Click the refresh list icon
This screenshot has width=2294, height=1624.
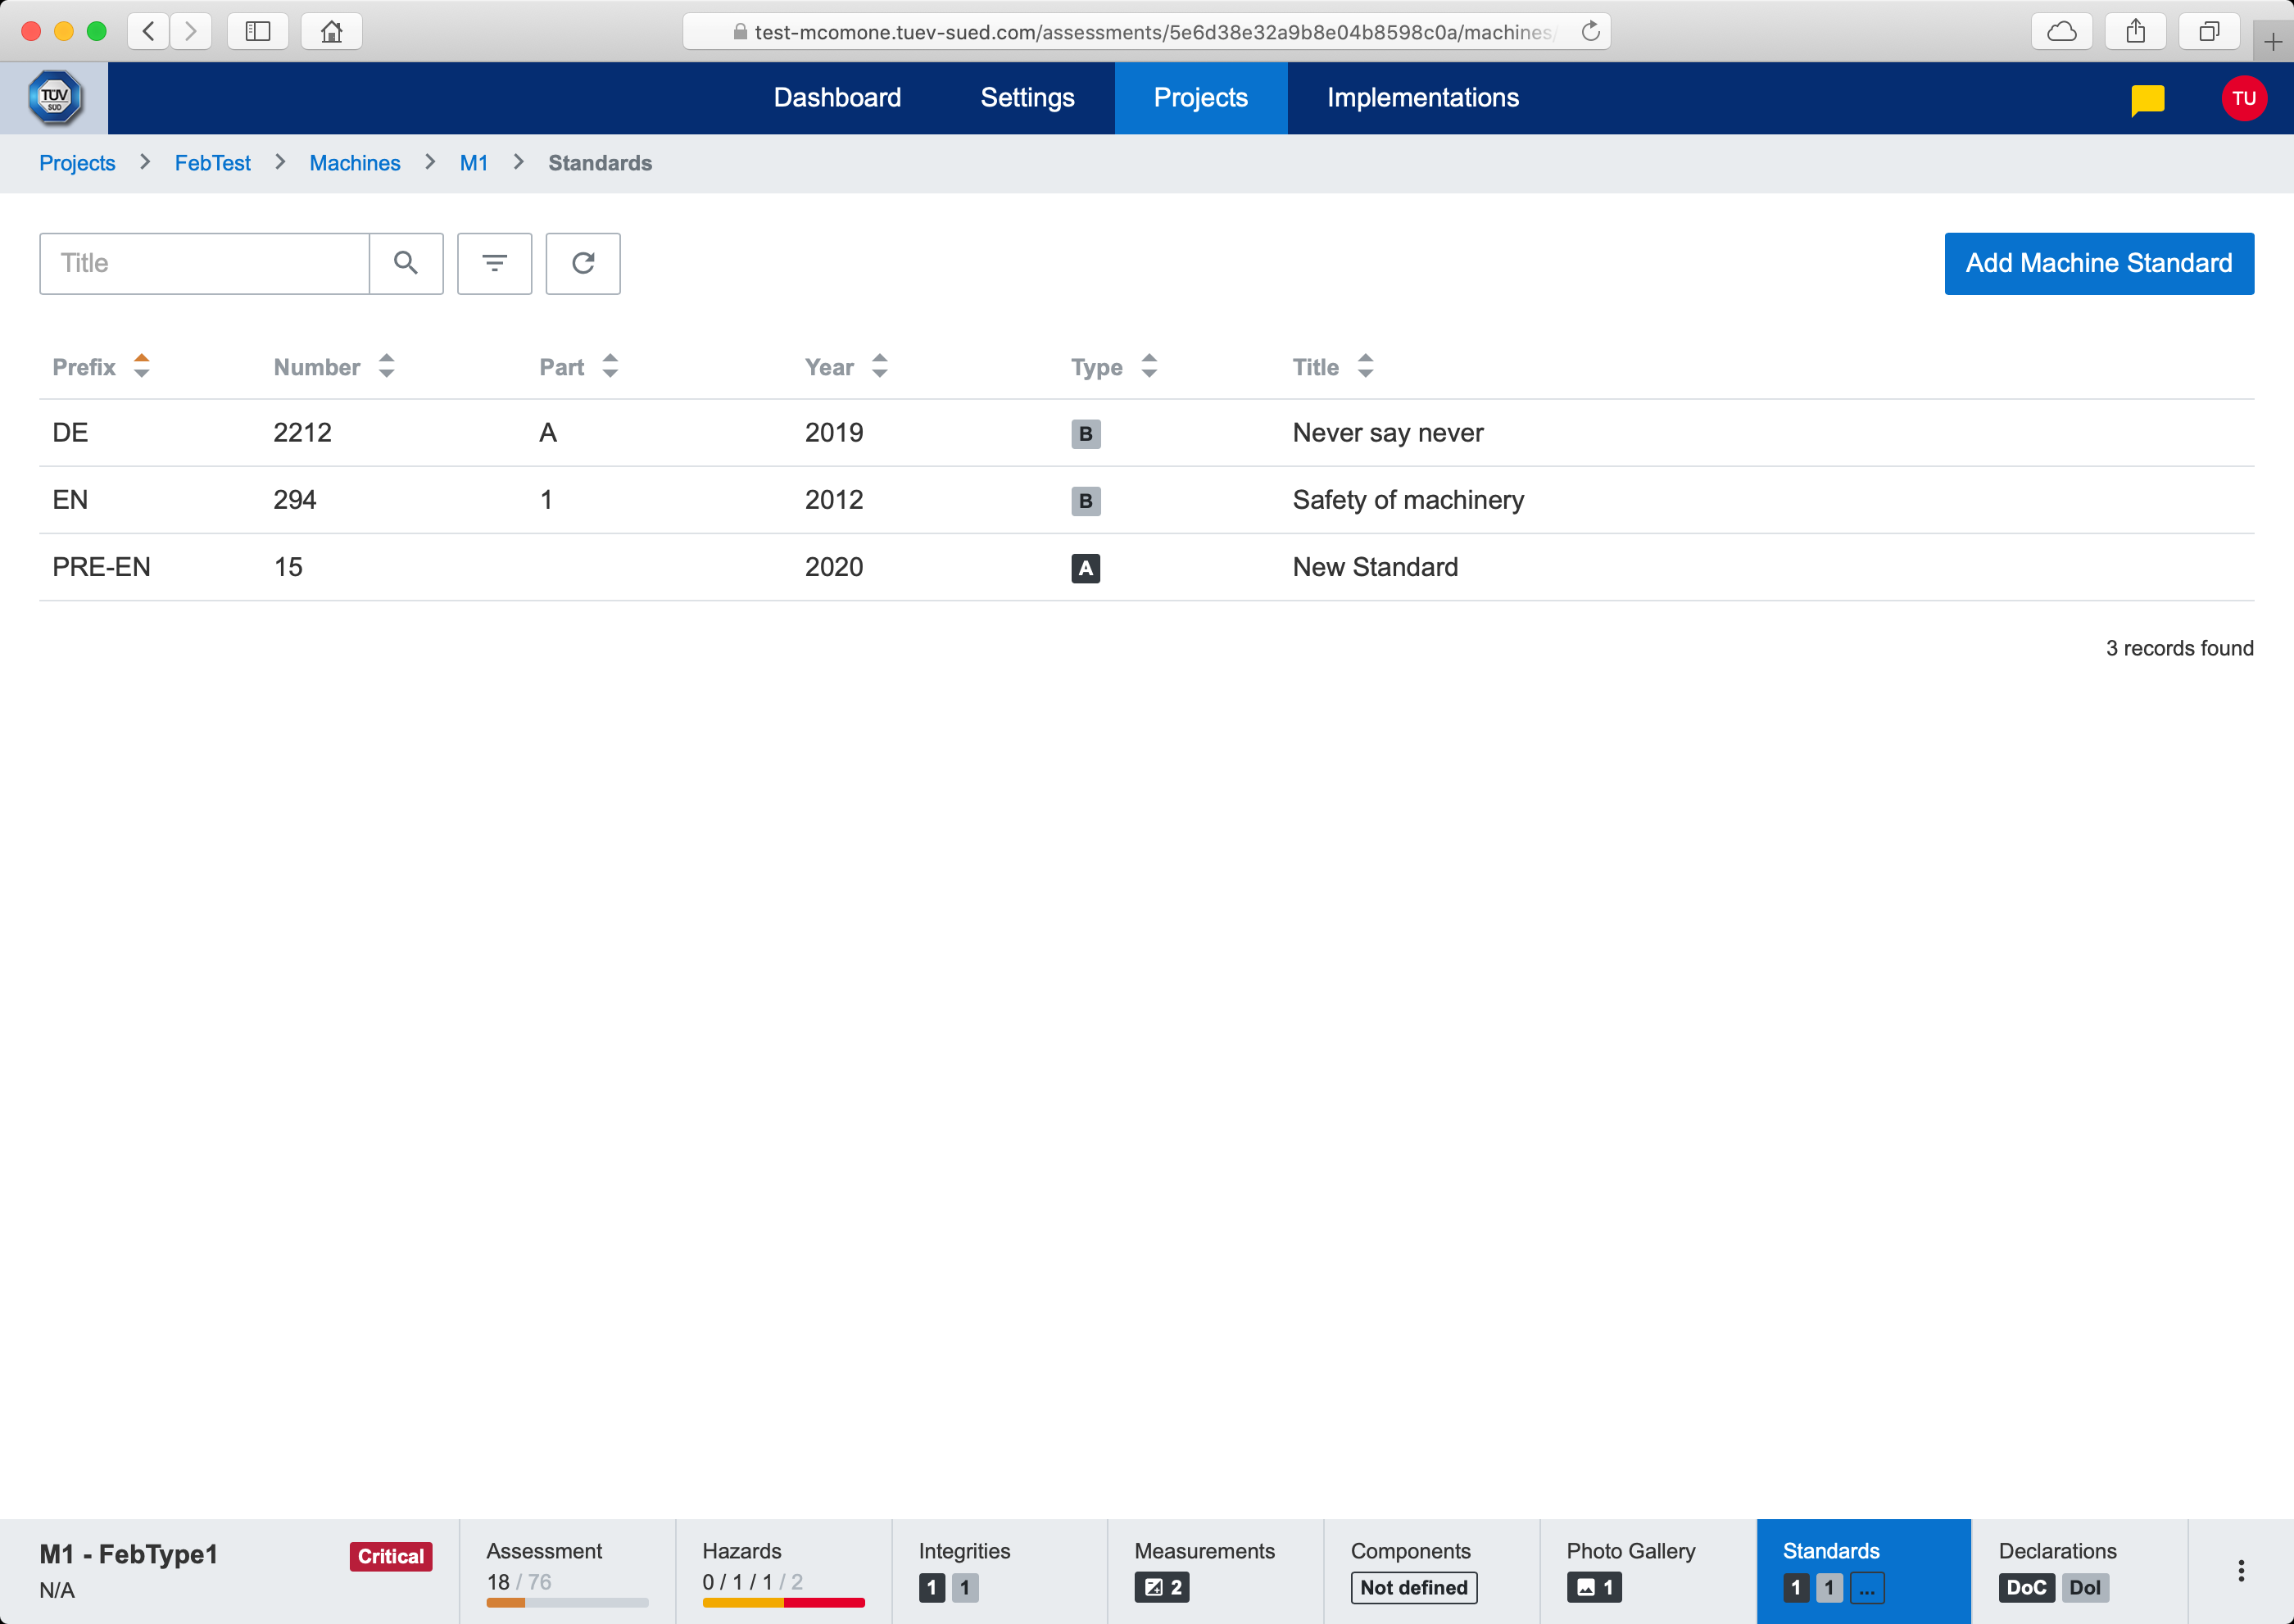click(x=583, y=263)
